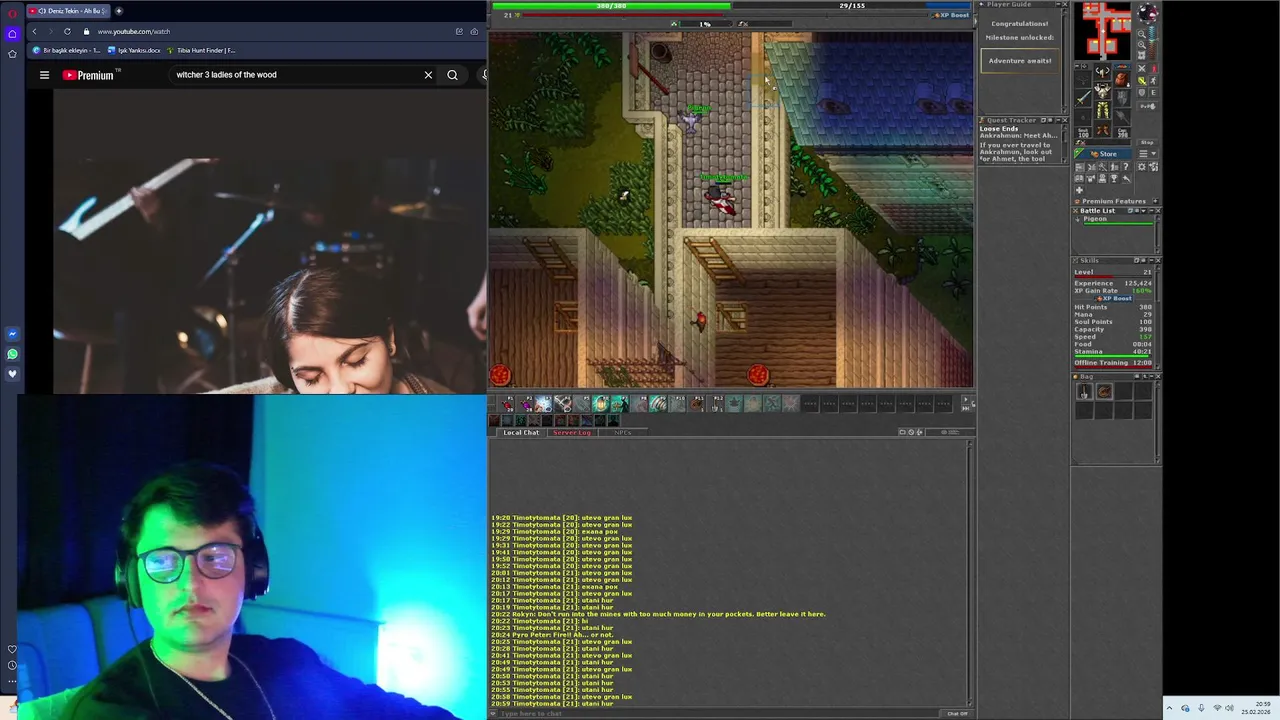Open a new browser tab
The image size is (1280, 720).
[118, 11]
